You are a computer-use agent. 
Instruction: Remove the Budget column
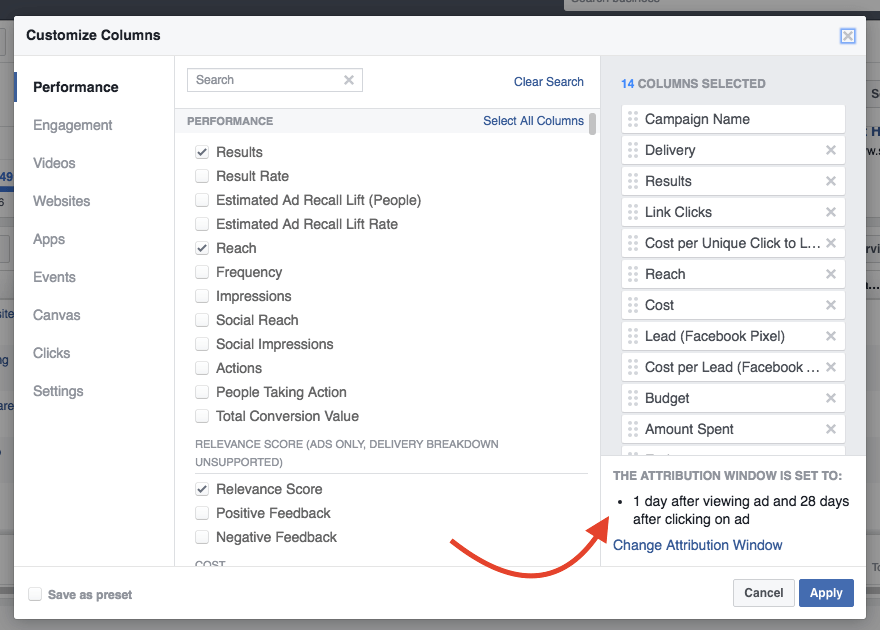pos(831,398)
